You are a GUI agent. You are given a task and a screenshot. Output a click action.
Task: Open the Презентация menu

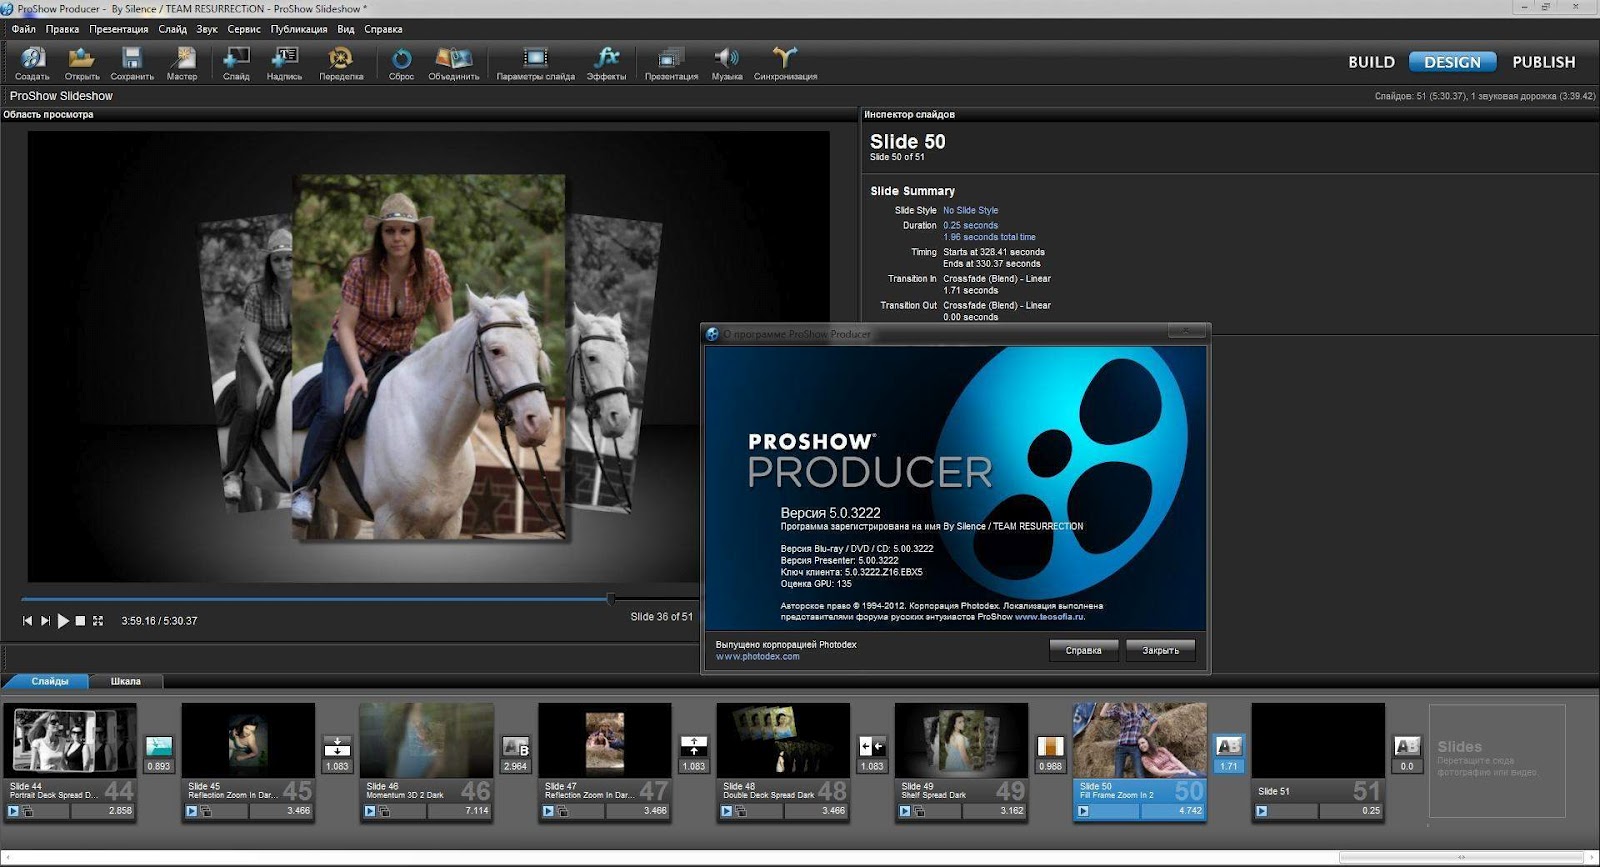click(x=118, y=29)
